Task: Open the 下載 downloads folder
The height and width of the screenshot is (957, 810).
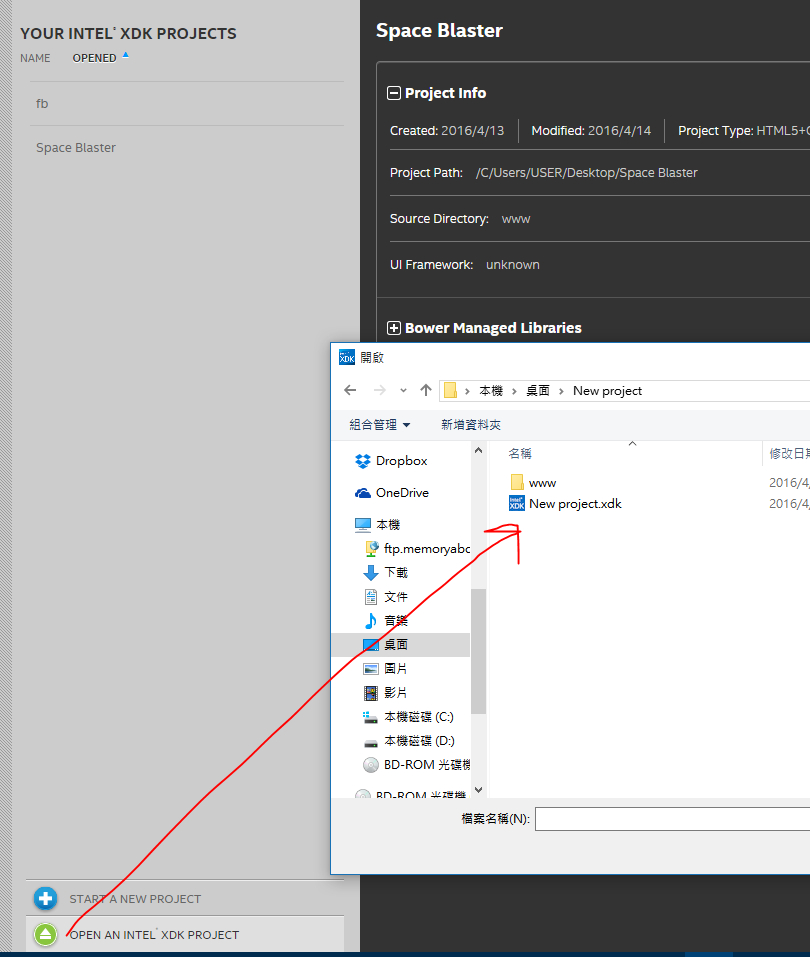Action: (x=385, y=572)
